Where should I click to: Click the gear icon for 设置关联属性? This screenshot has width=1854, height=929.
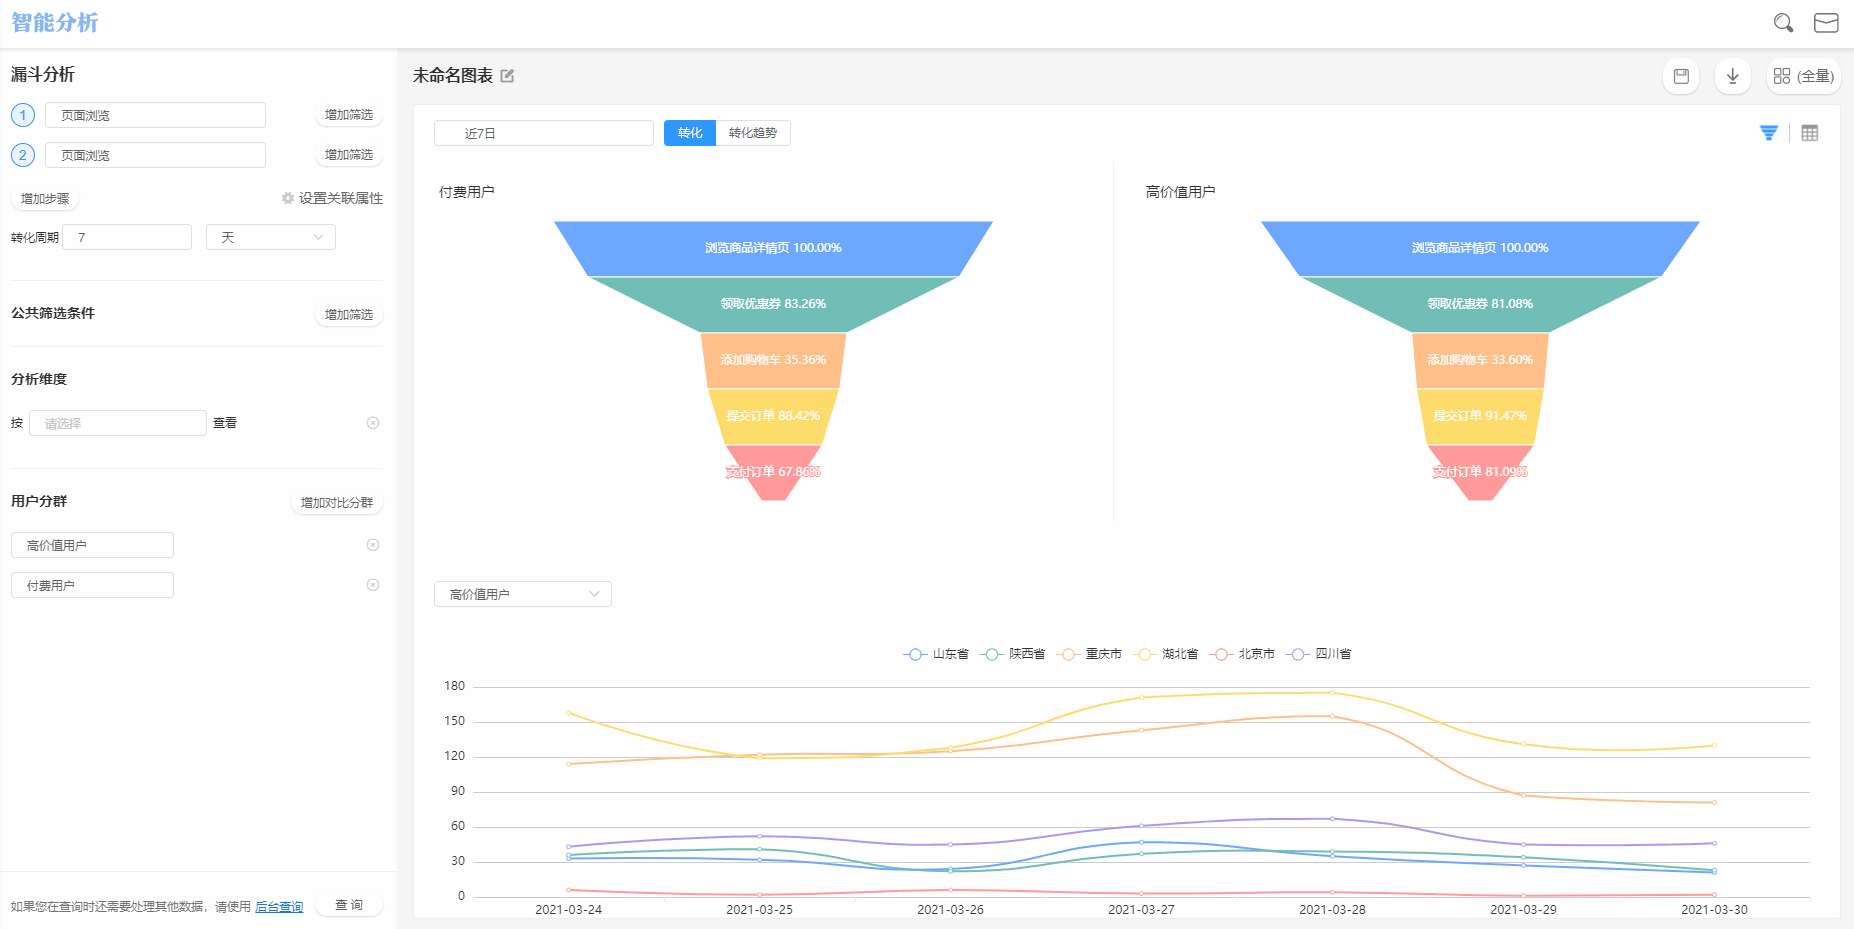[288, 198]
